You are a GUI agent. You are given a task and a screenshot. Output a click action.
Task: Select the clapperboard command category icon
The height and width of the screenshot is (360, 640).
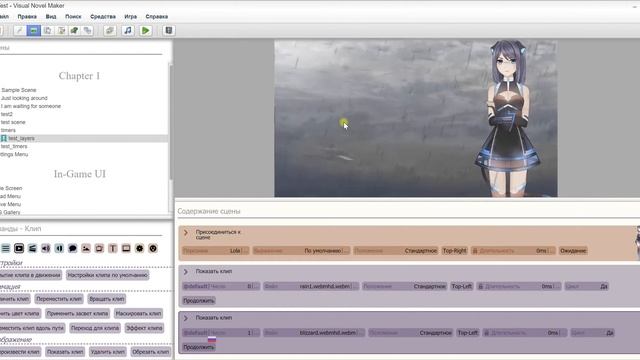pyautogui.click(x=32, y=248)
